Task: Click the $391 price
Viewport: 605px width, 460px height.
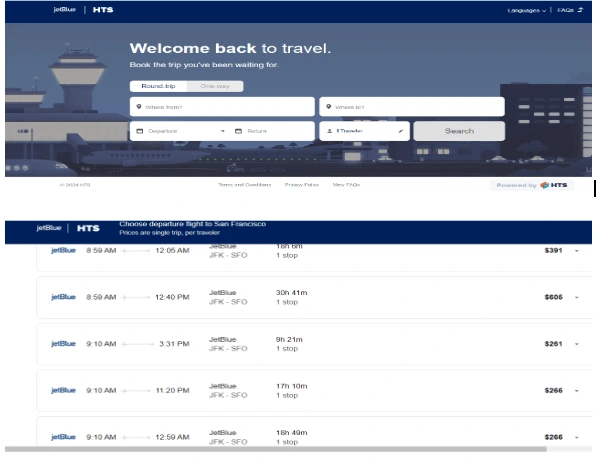Action: coord(553,250)
